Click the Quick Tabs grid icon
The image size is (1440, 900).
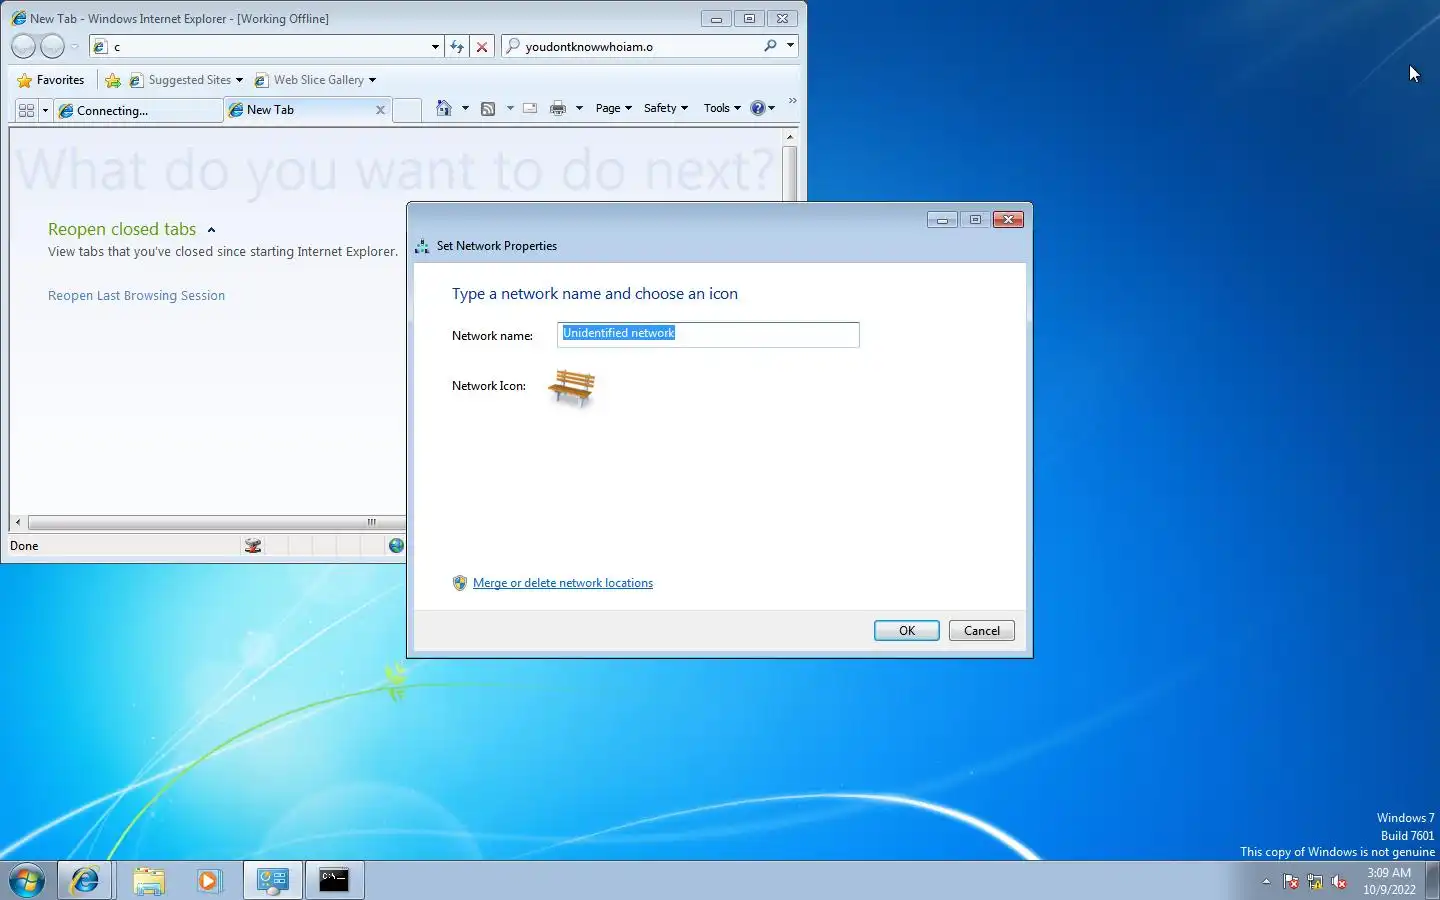(26, 110)
